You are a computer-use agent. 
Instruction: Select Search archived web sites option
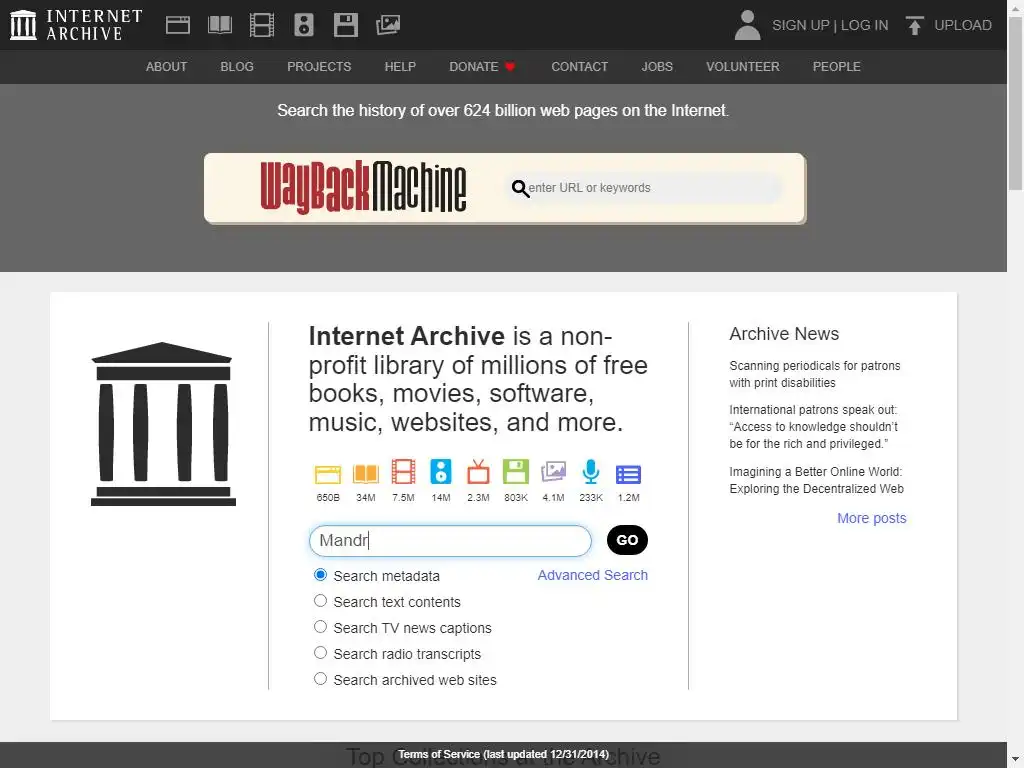click(x=320, y=679)
